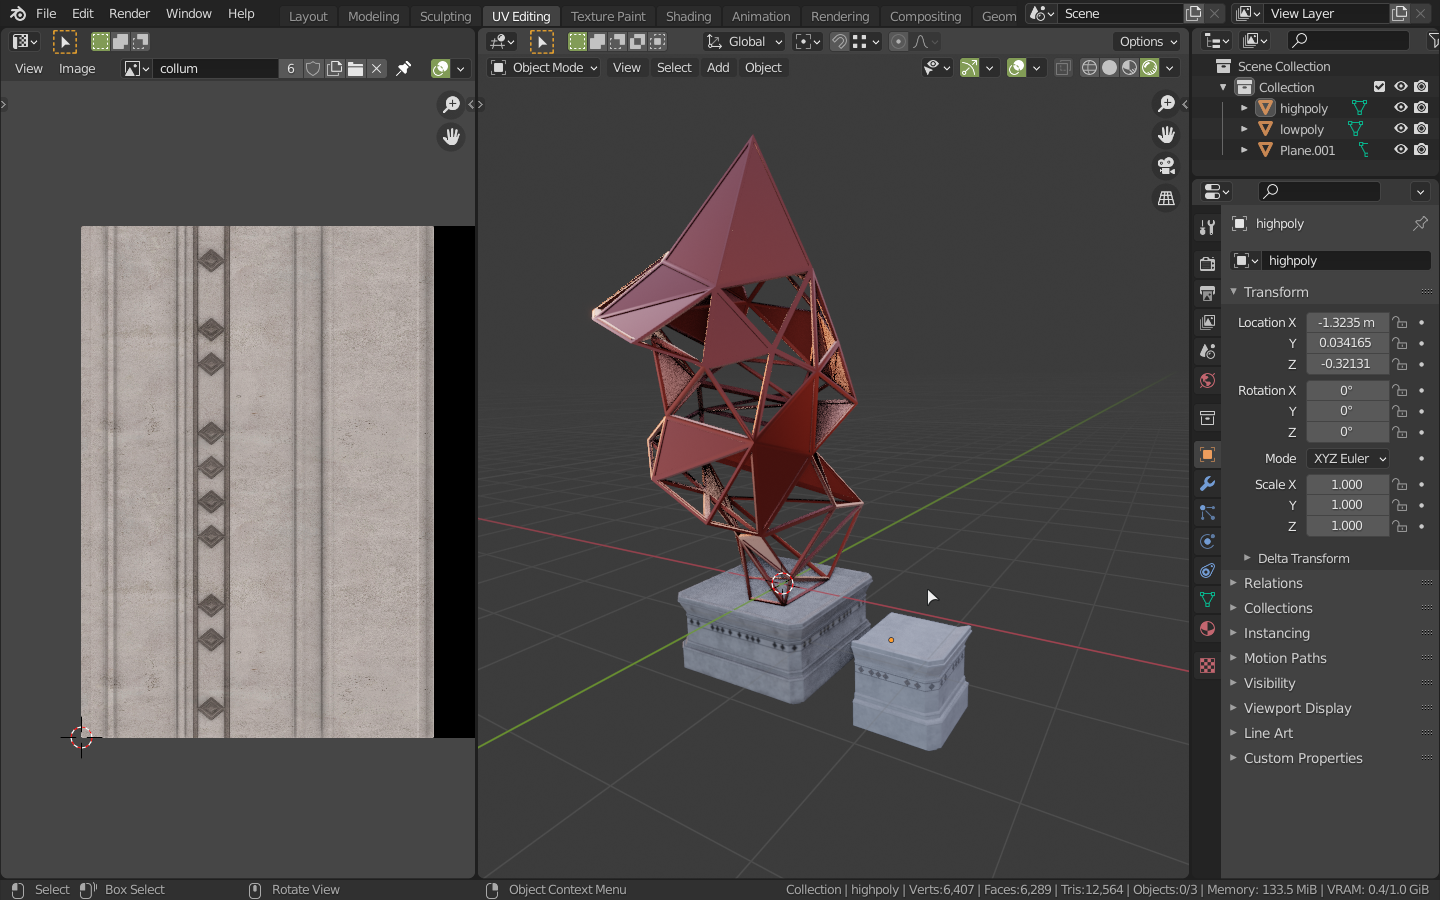
Task: Open the Object Mode dropdown
Action: [544, 68]
